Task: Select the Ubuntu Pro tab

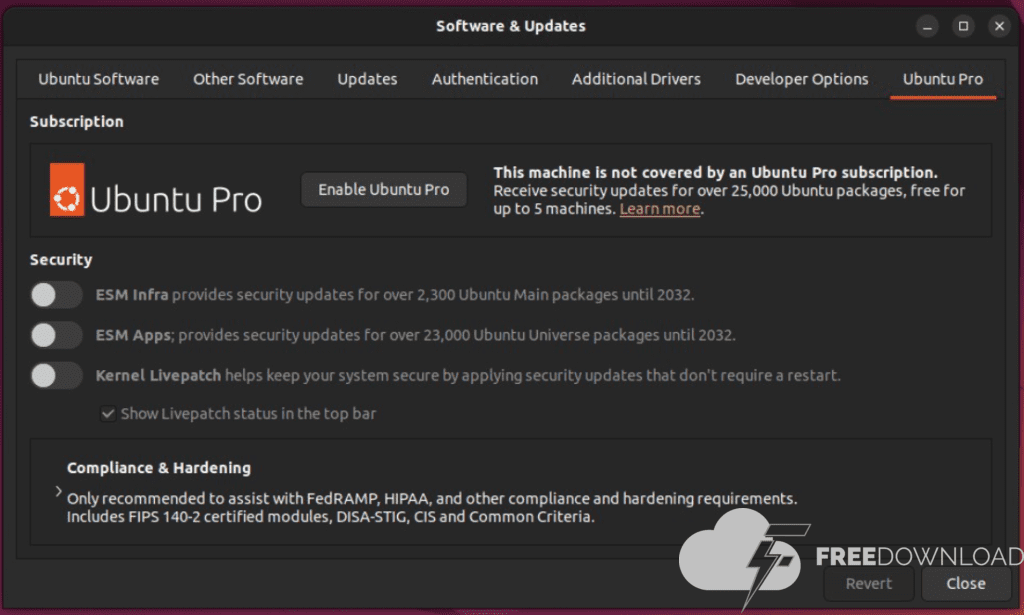Action: click(x=943, y=79)
